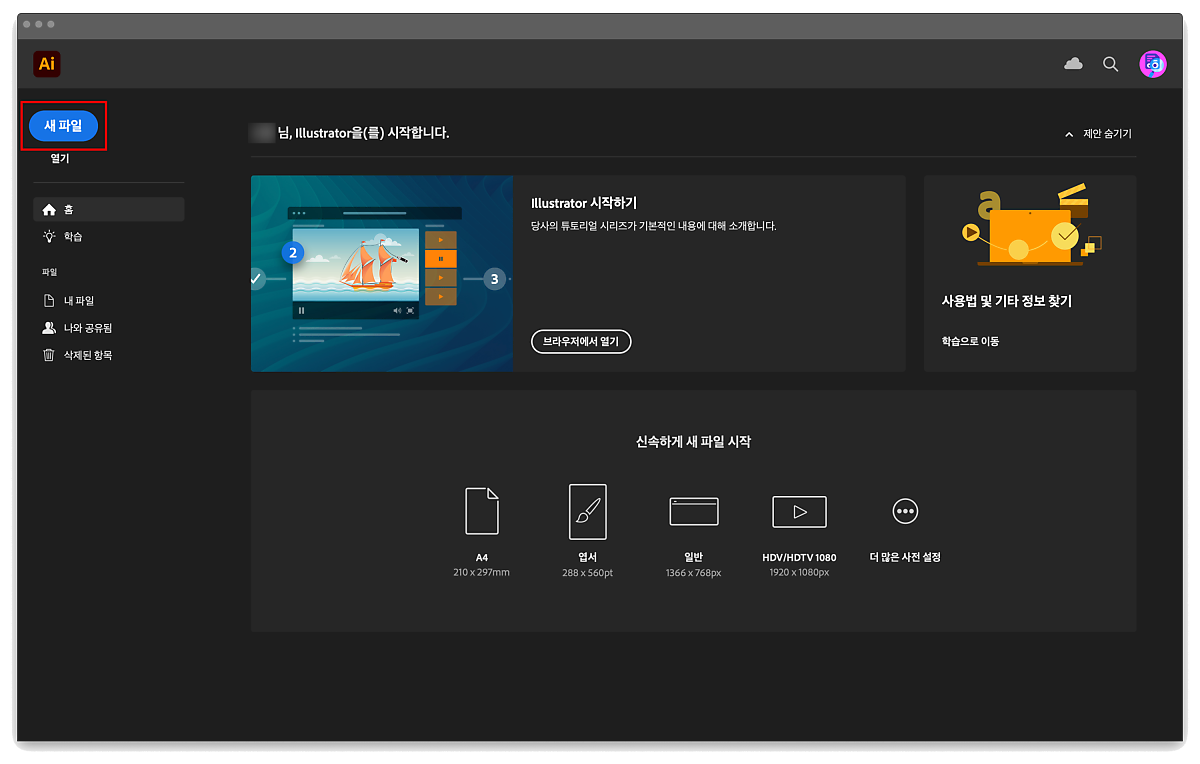Click the 열기 open link
Image resolution: width=1200 pixels, height=764 pixels.
pos(60,158)
